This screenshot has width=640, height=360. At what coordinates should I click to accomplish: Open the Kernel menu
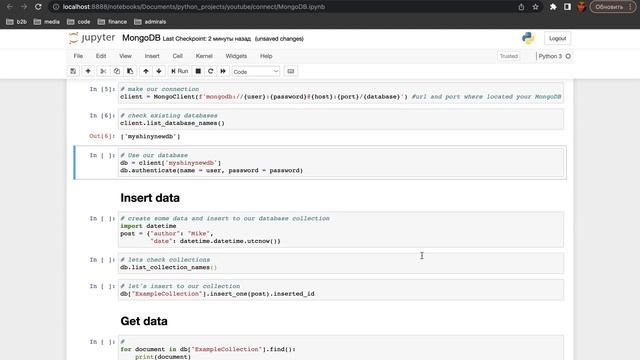click(204, 56)
